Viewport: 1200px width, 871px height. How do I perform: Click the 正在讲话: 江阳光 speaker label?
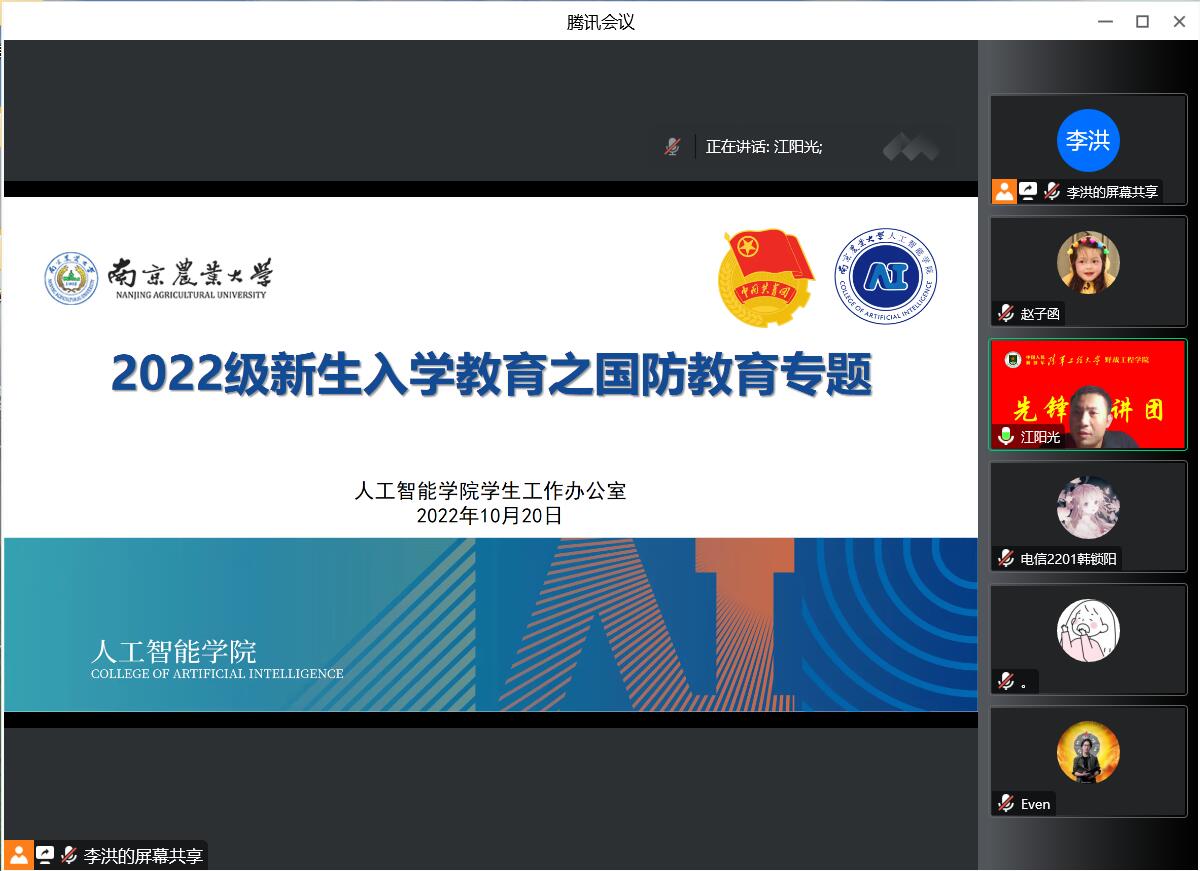click(764, 147)
